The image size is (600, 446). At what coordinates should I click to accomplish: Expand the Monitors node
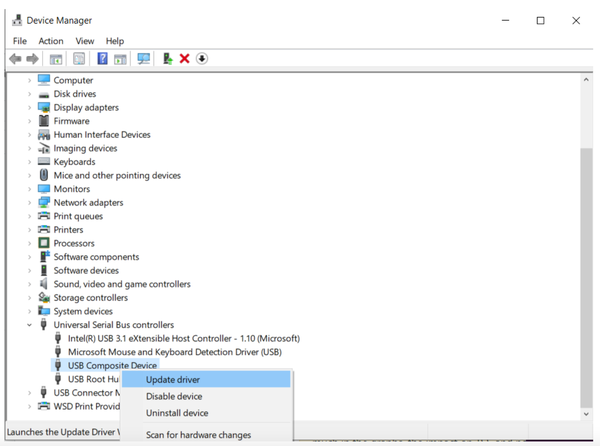[29, 189]
